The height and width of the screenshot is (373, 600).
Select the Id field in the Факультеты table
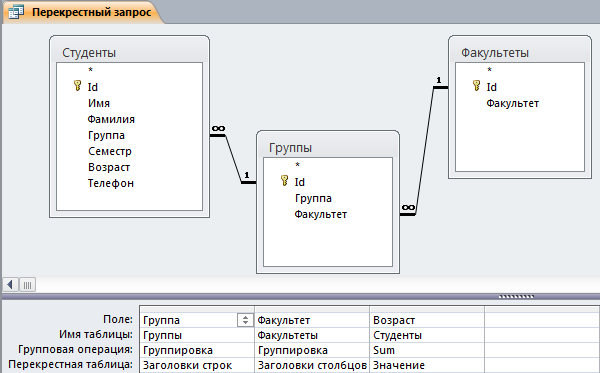(492, 87)
